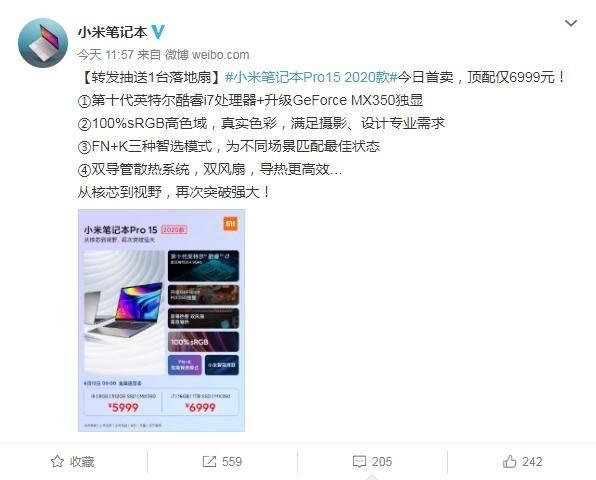Open the 小米笔记本 profile avatar
Image resolution: width=596 pixels, height=480 pixels.
[43, 43]
